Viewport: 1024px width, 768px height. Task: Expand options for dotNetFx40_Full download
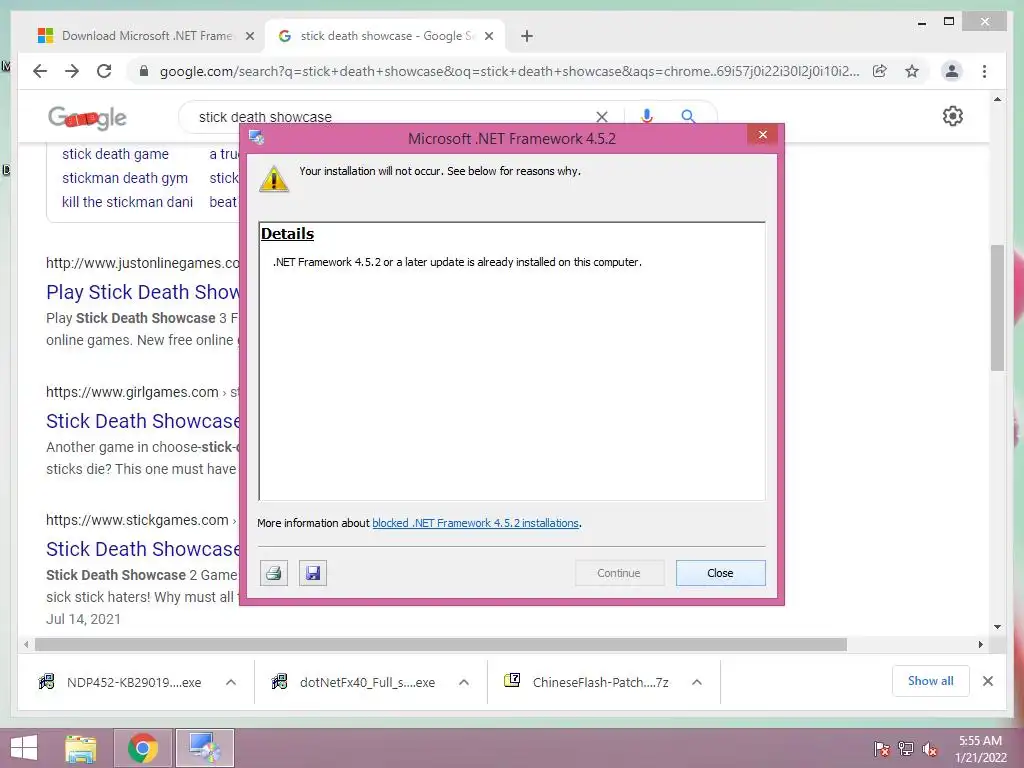coord(464,682)
